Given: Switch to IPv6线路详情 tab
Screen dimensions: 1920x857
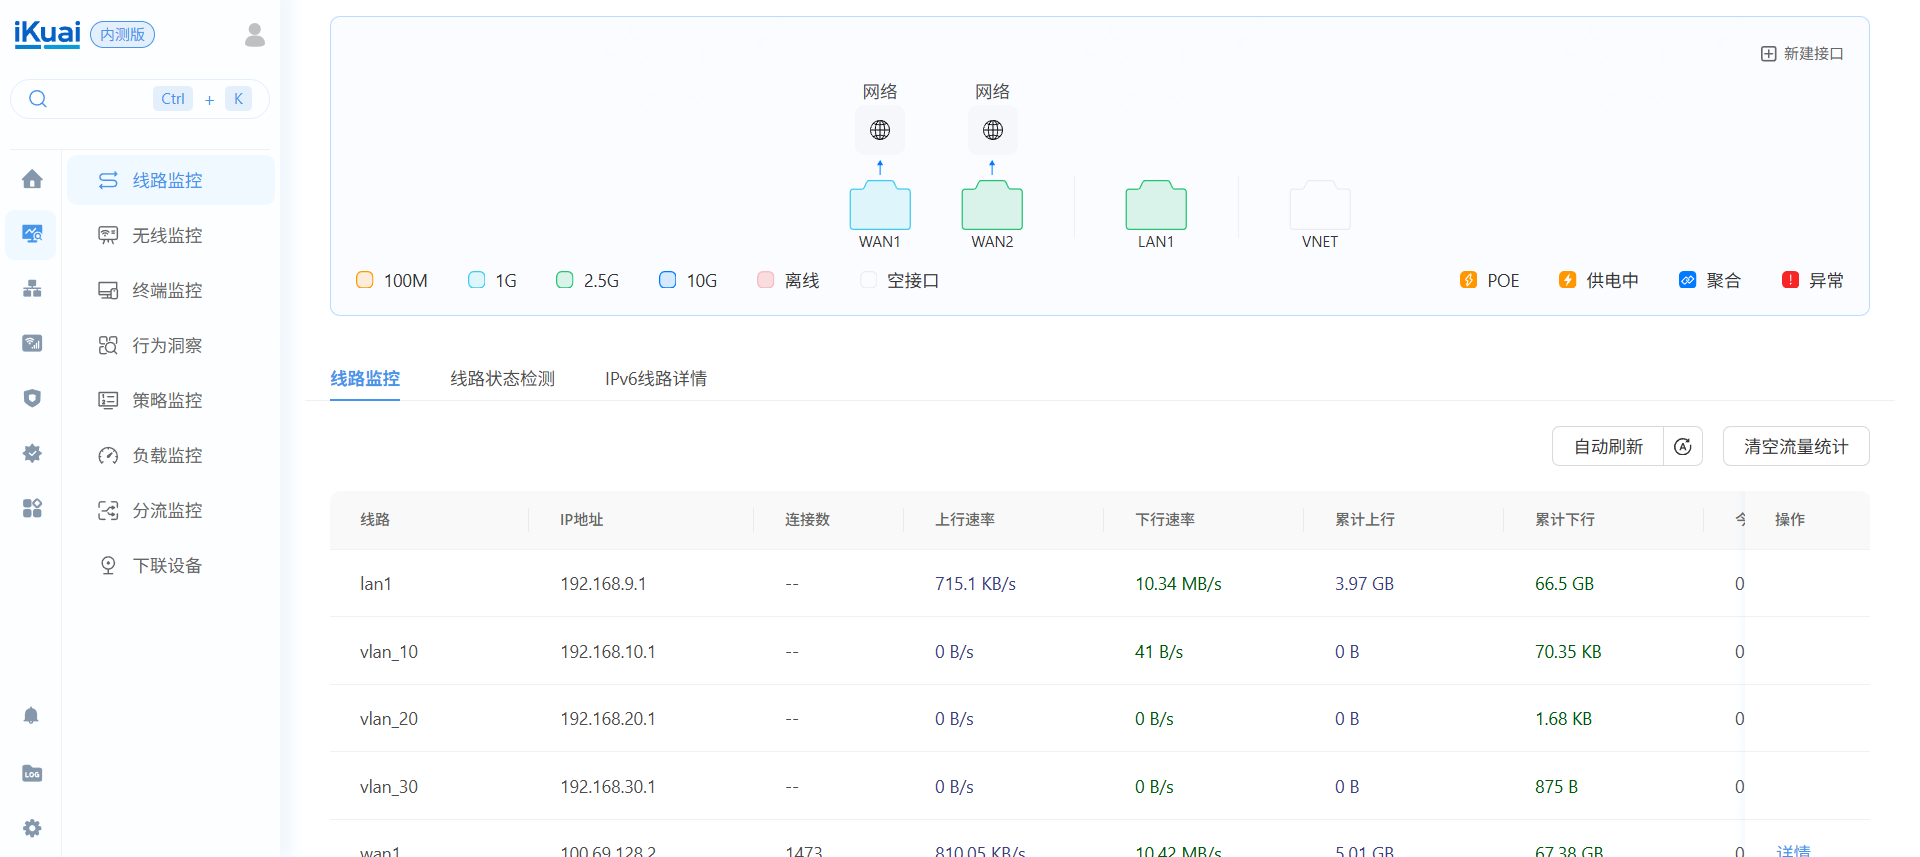Looking at the screenshot, I should 656,379.
